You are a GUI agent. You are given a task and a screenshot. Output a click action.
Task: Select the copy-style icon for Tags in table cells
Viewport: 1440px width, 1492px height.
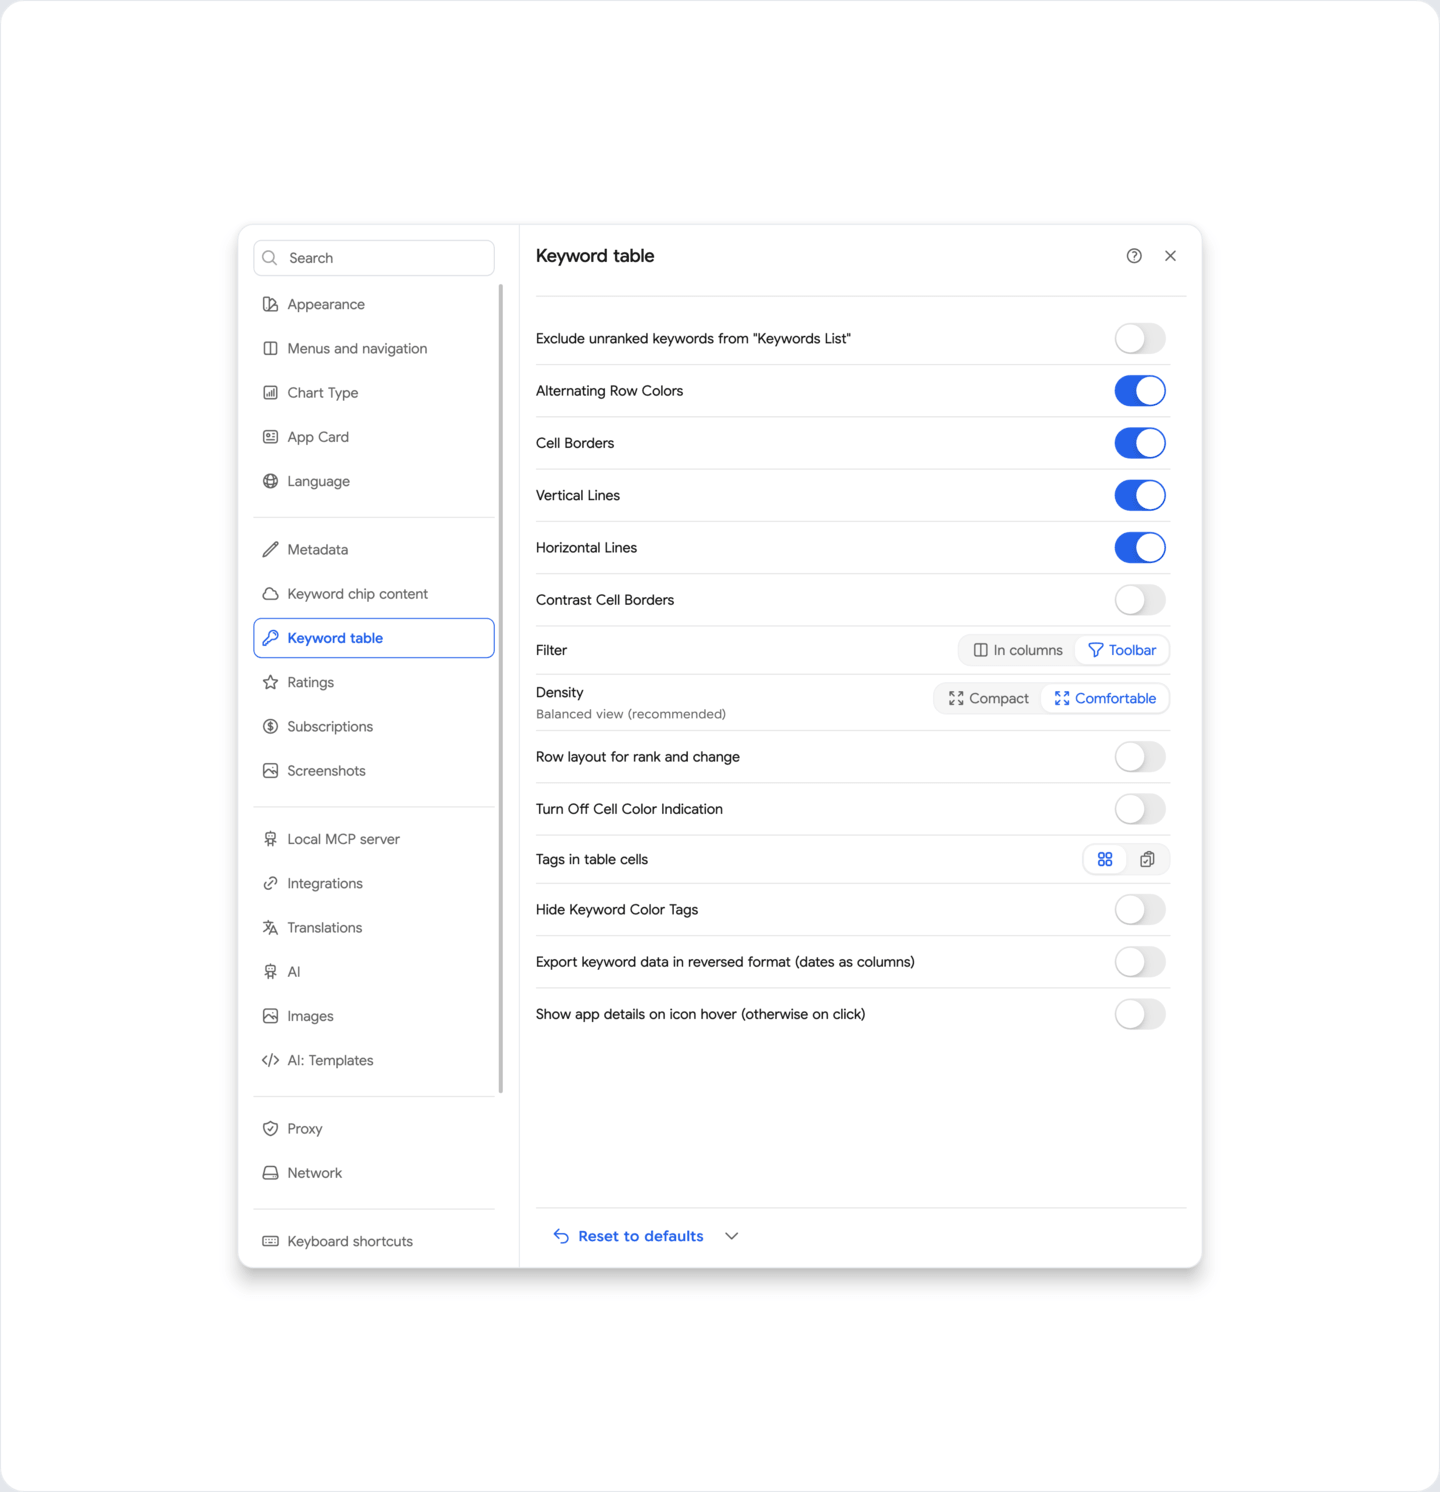point(1147,859)
